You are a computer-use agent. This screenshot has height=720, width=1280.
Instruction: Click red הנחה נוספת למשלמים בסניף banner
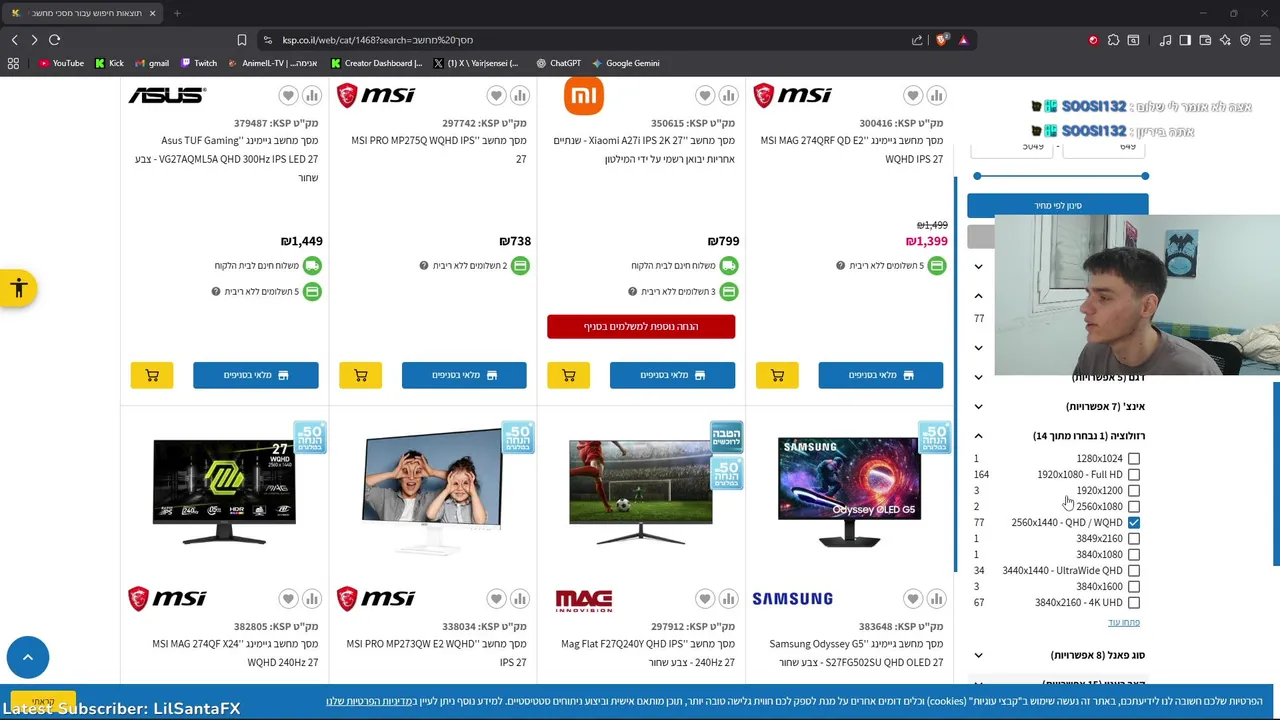point(641,327)
